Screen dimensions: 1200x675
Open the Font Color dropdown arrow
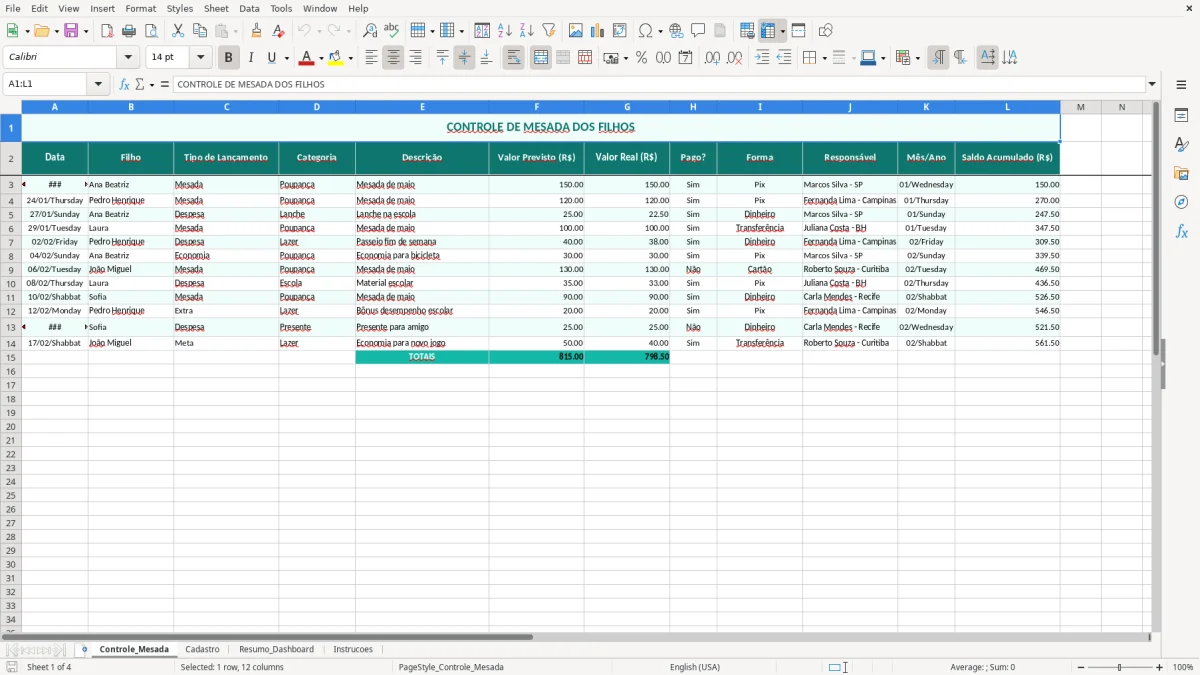pos(321,58)
